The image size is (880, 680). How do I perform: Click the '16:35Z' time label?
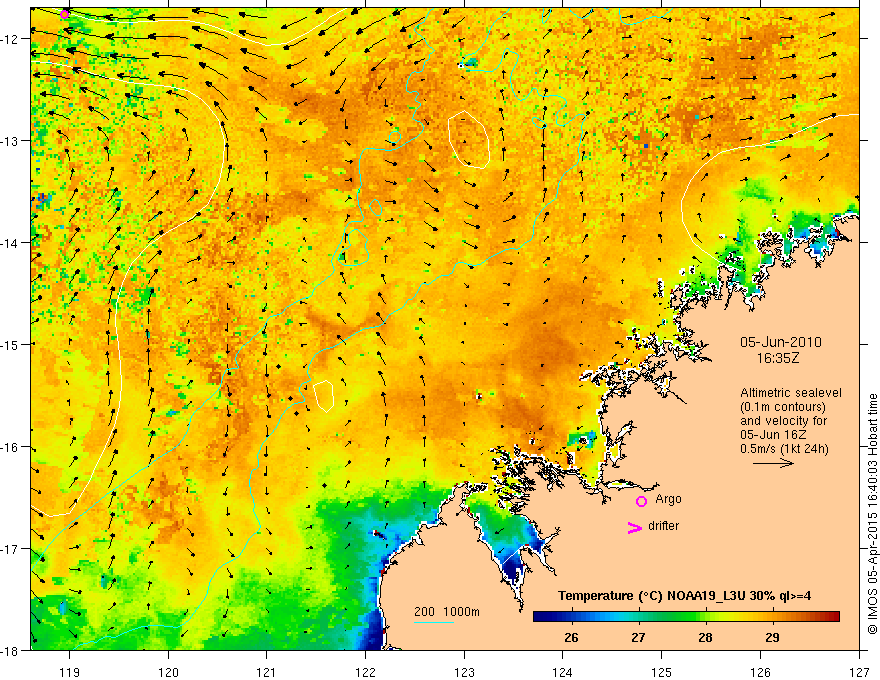777,358
